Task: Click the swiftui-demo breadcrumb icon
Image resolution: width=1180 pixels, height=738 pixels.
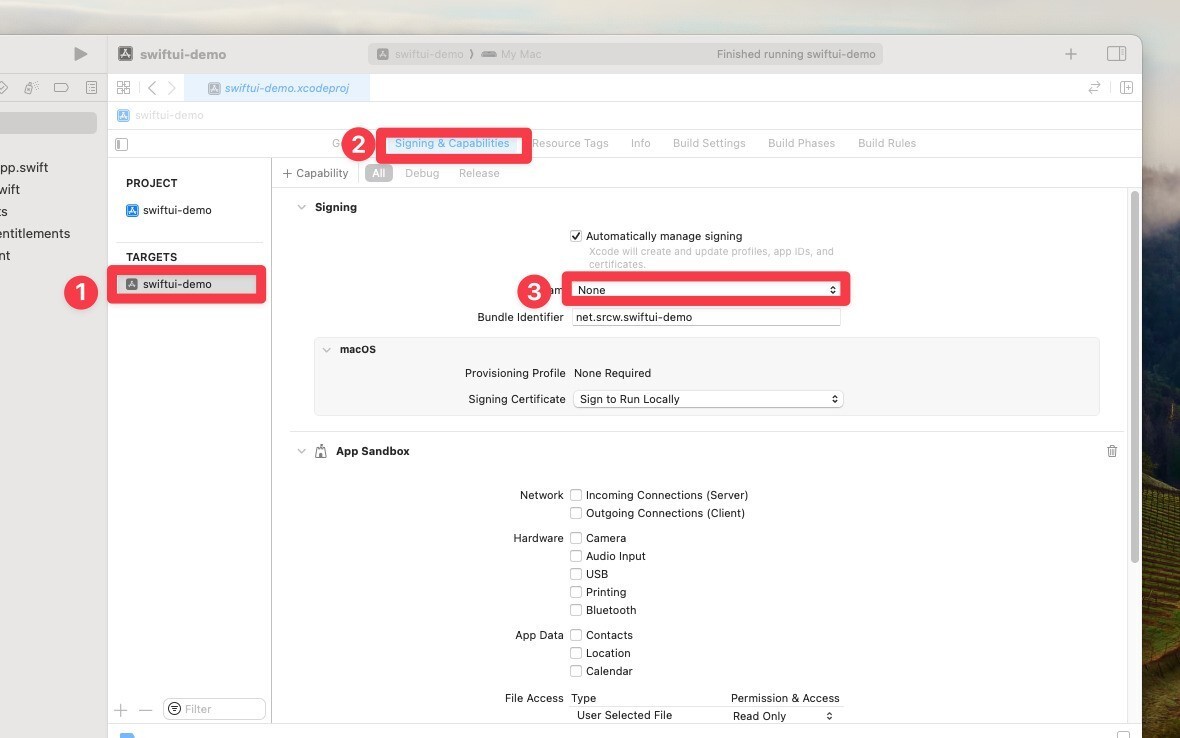Action: coord(123,115)
